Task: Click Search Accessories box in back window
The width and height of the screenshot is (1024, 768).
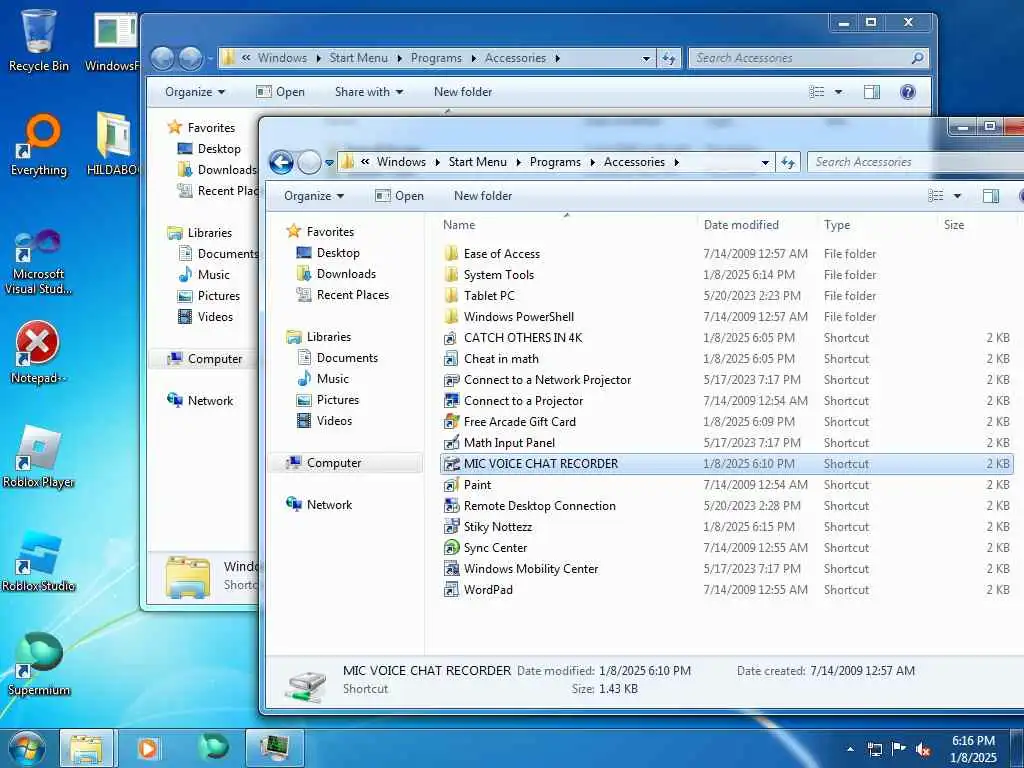Action: (808, 58)
